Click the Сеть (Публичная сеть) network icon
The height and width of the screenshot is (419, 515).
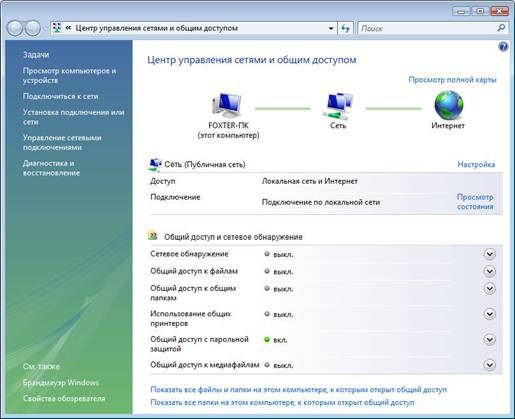155,164
